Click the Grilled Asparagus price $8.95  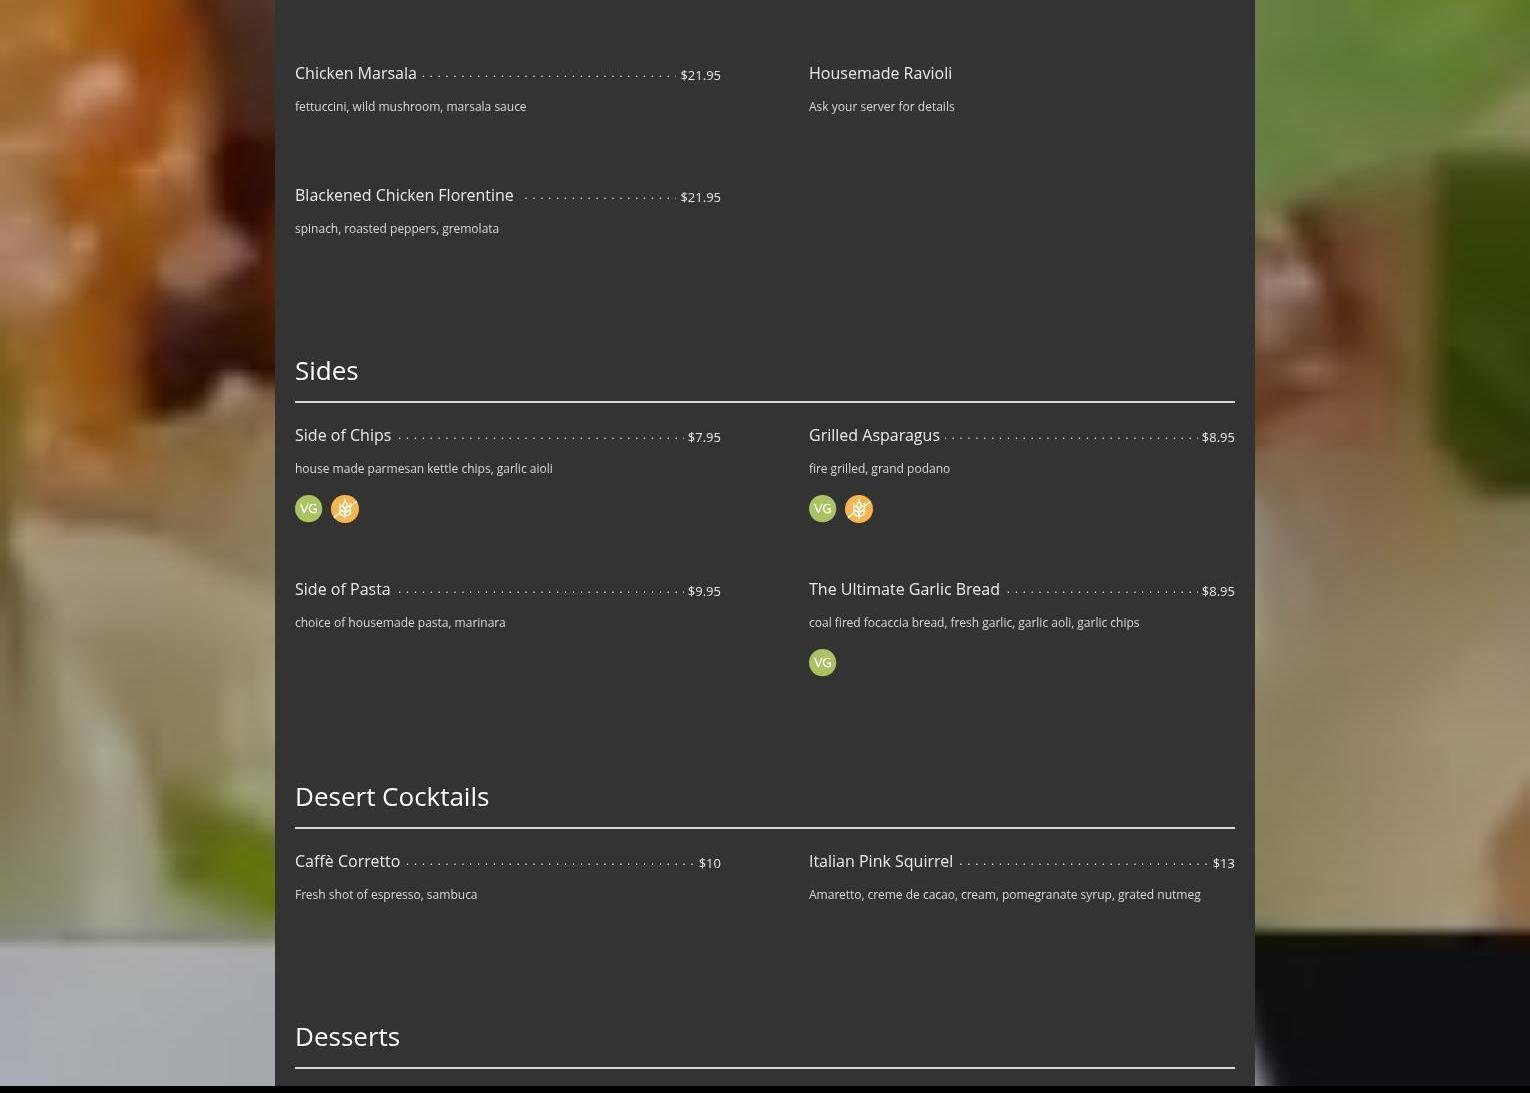pyautogui.click(x=1218, y=437)
